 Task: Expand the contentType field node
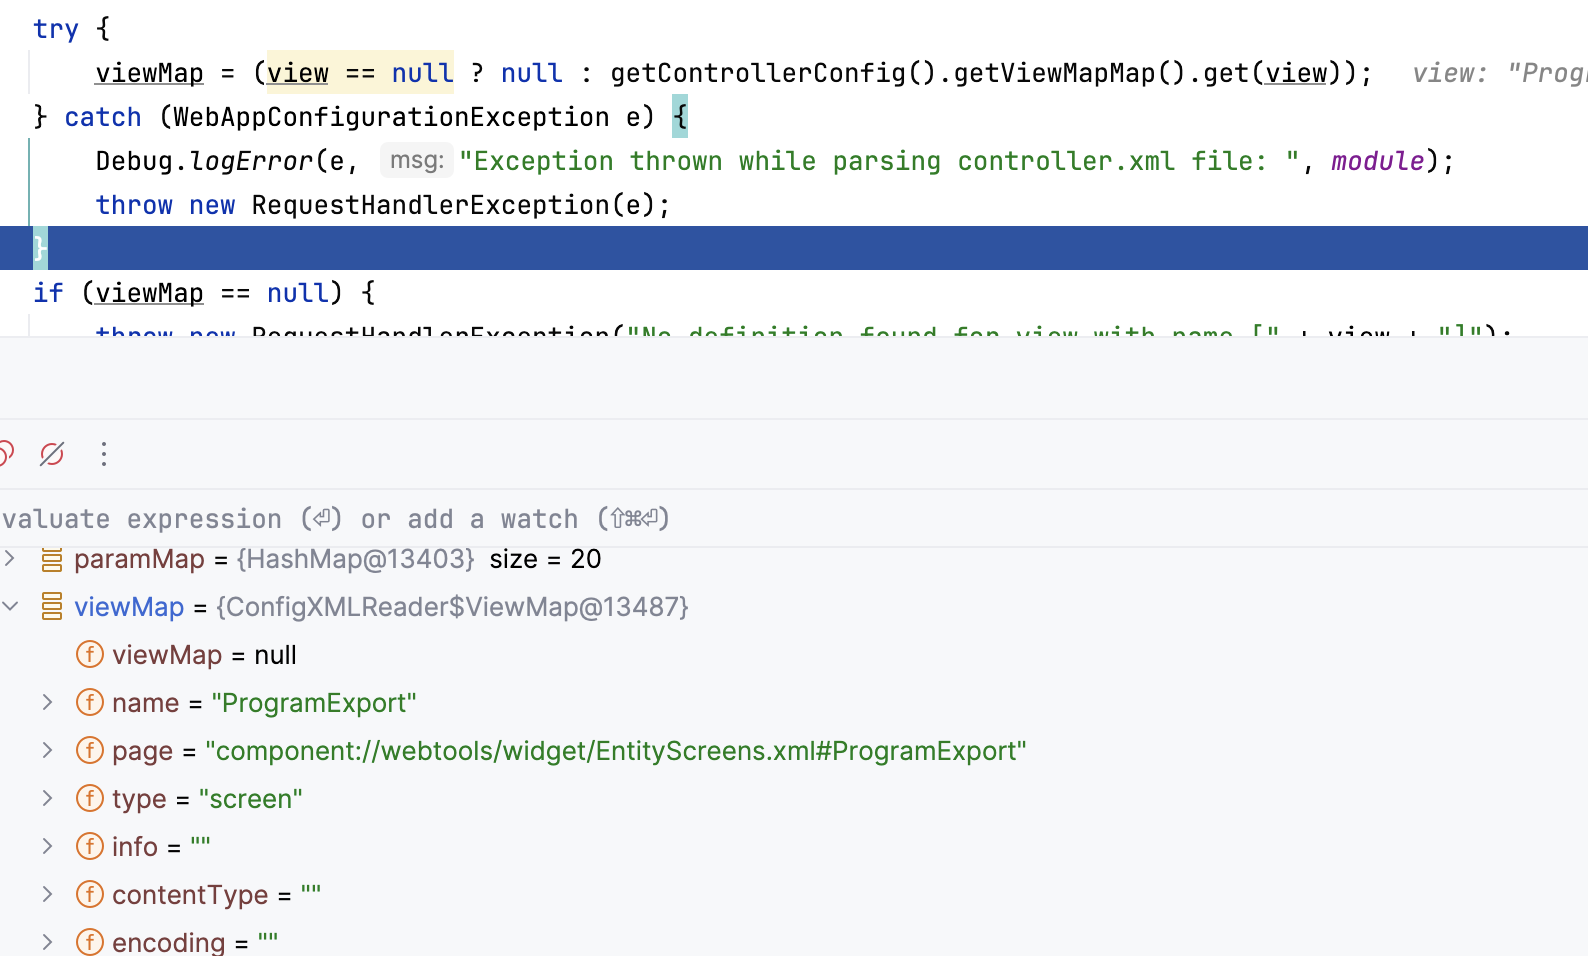47,894
